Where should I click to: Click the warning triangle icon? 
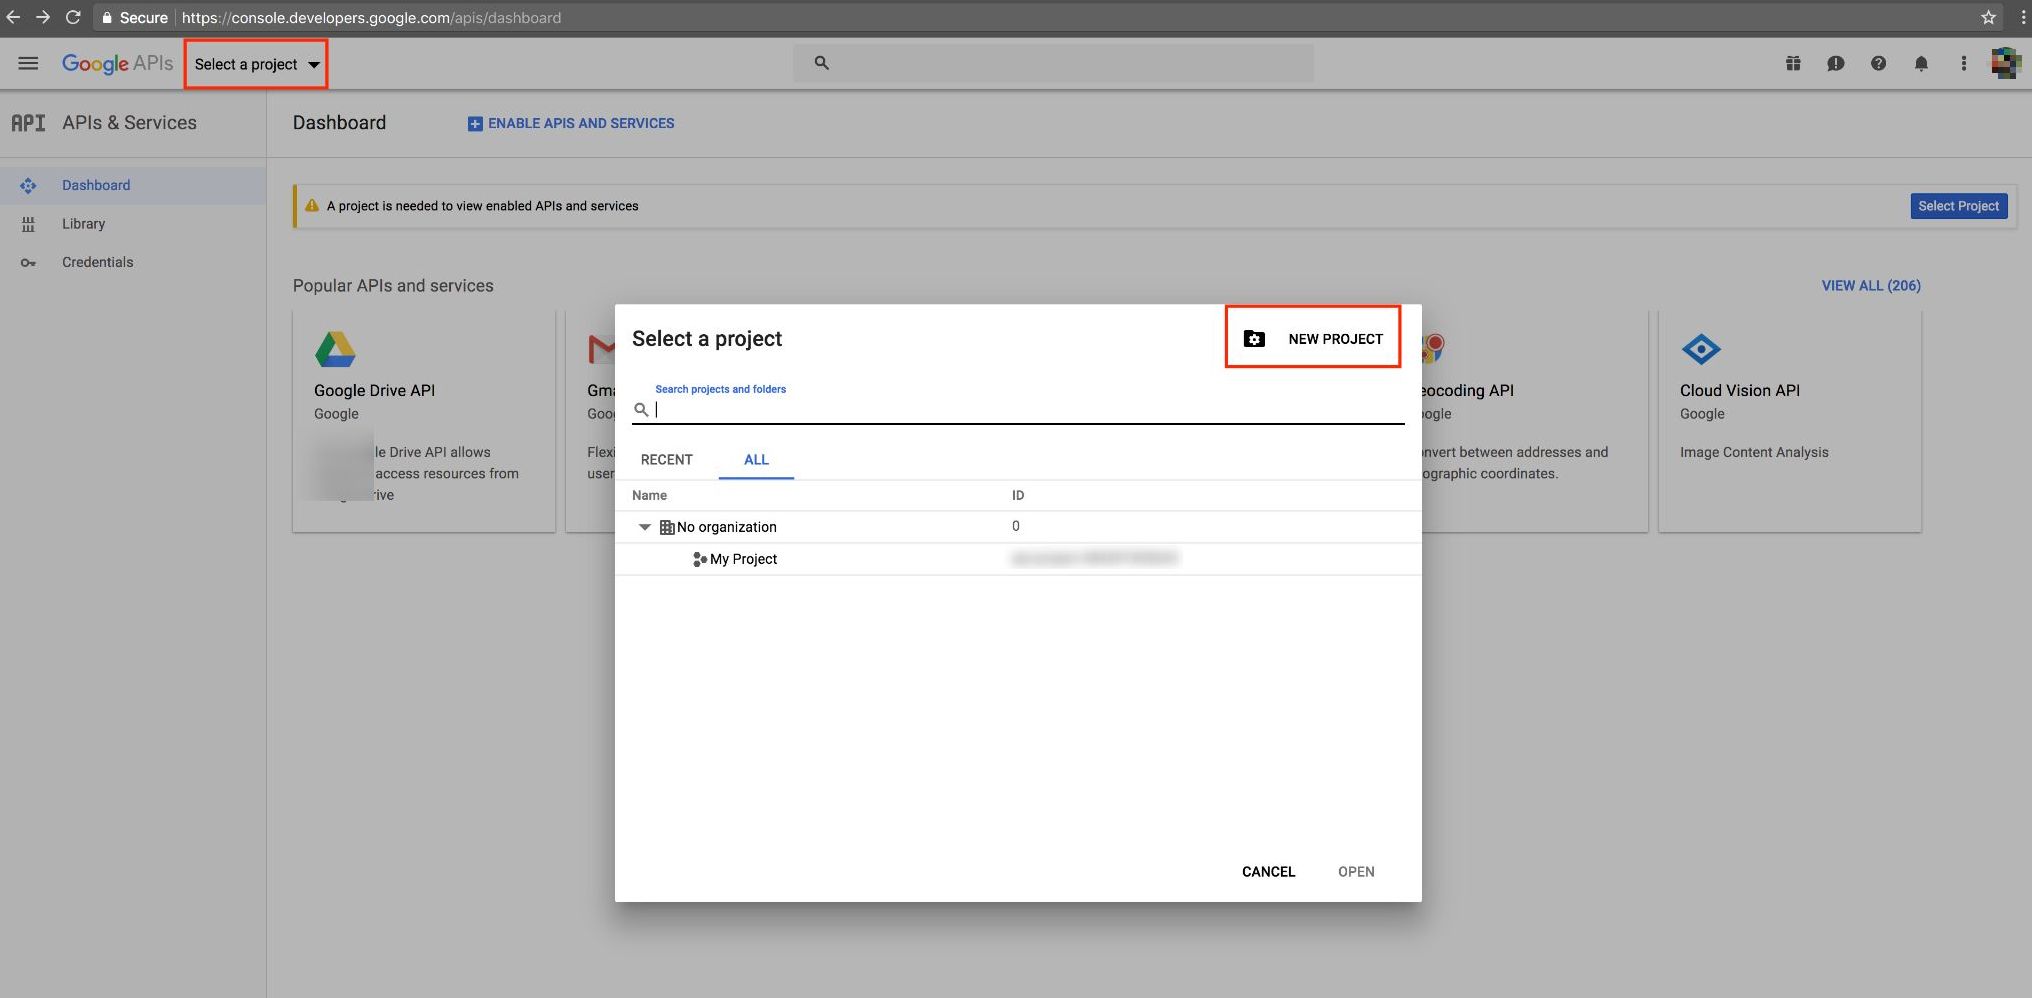(312, 206)
